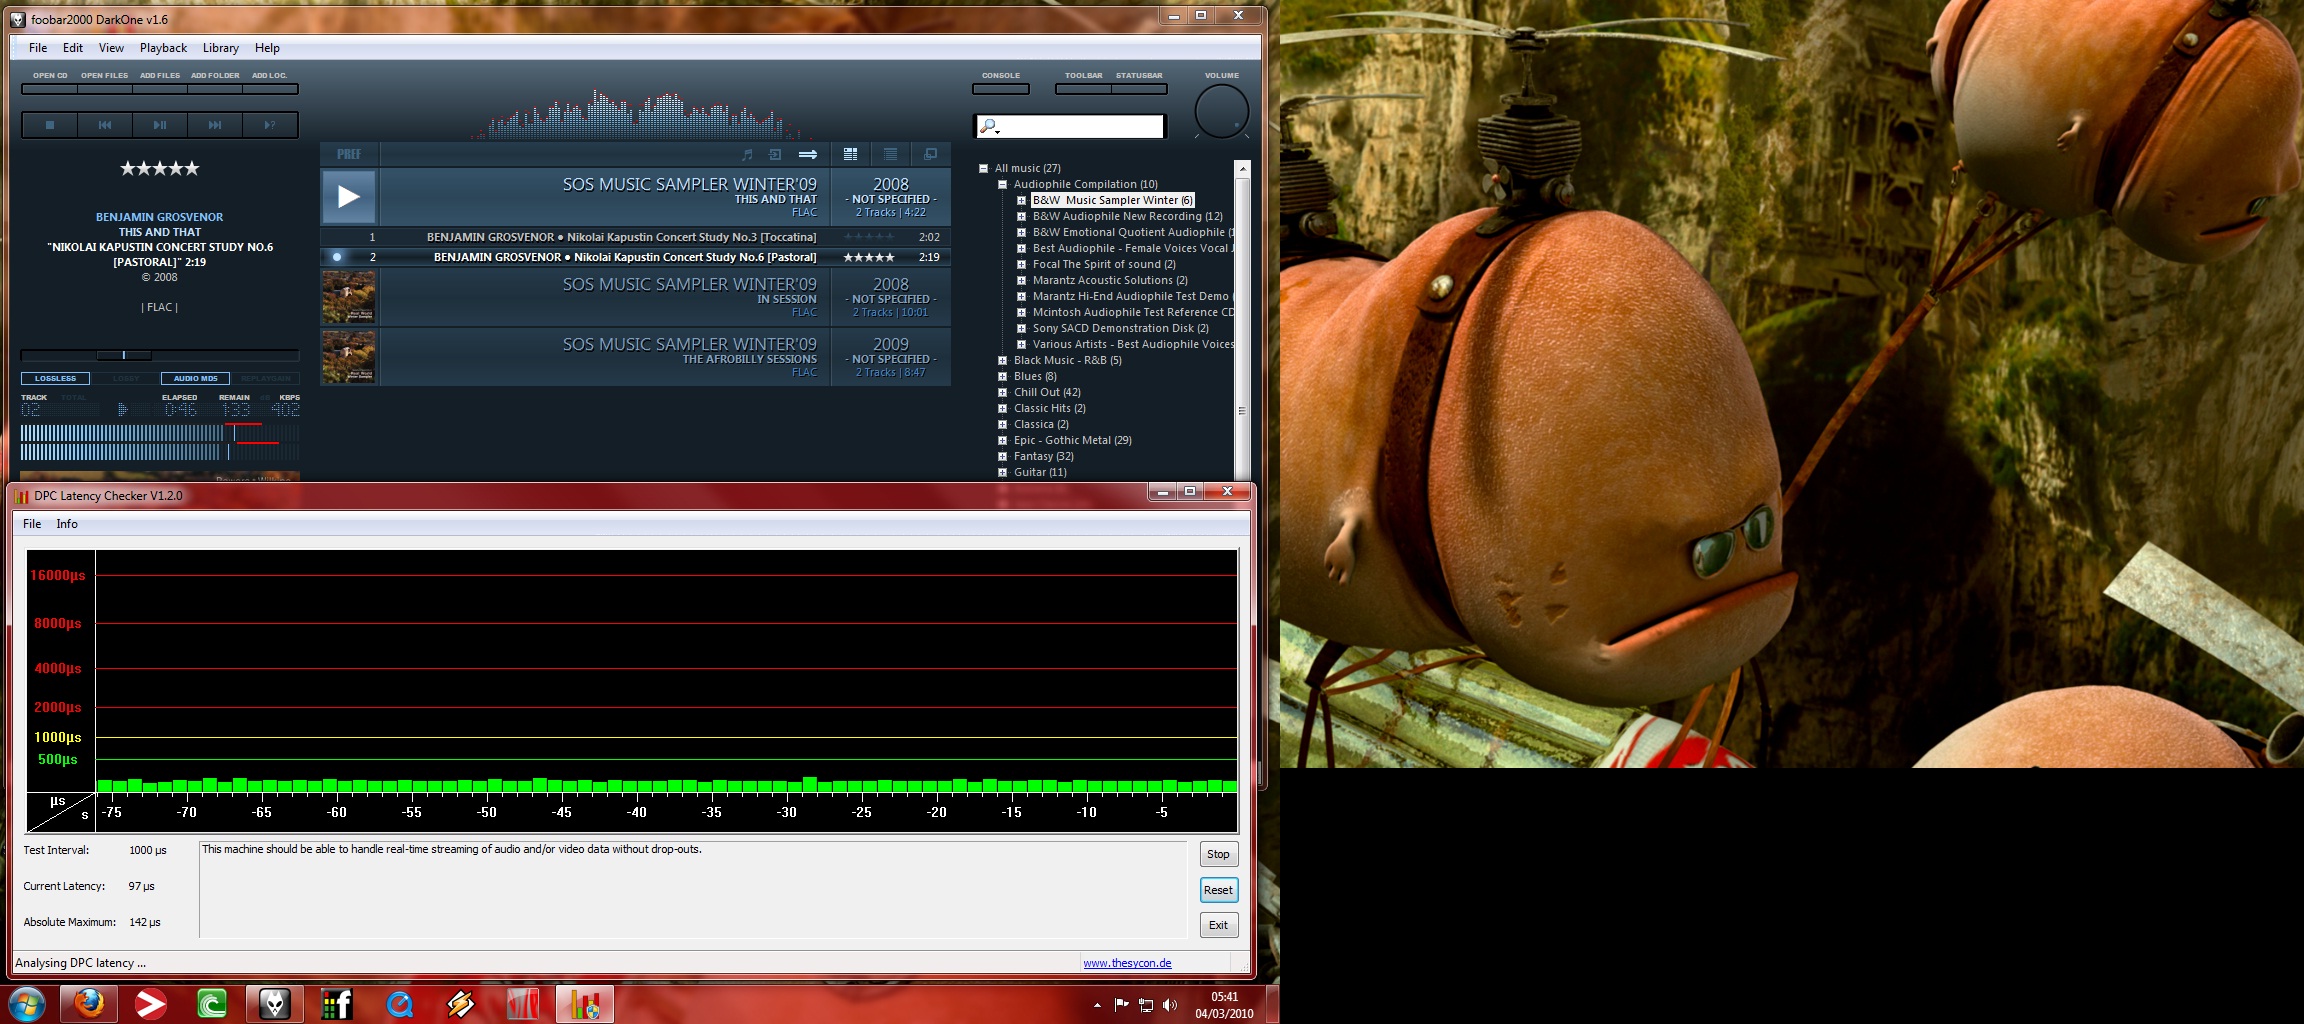Show hidden tray icons arrow

1097,1005
